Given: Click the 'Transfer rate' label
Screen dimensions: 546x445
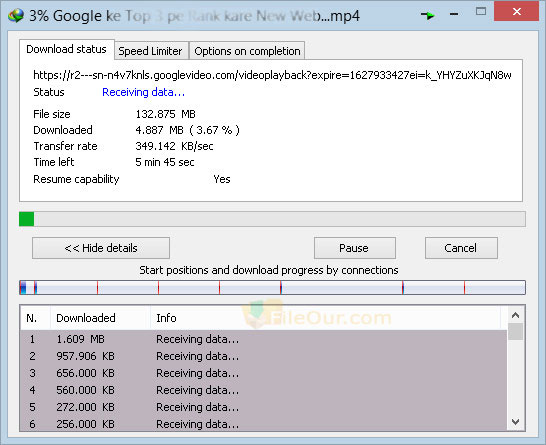Looking at the screenshot, I should point(65,146).
